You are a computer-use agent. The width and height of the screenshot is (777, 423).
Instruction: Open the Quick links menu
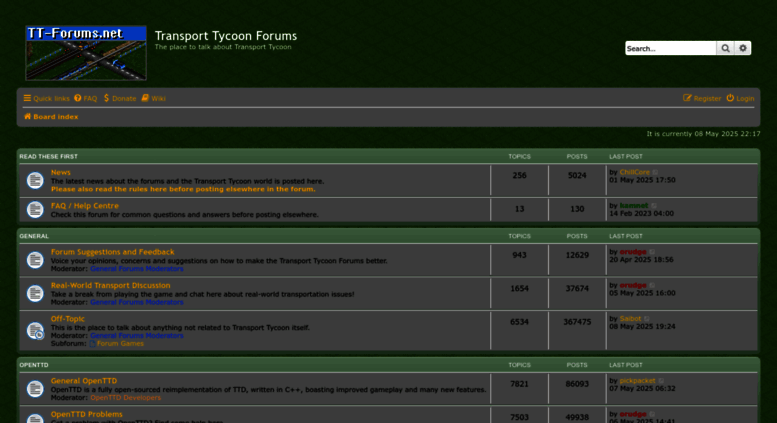47,99
